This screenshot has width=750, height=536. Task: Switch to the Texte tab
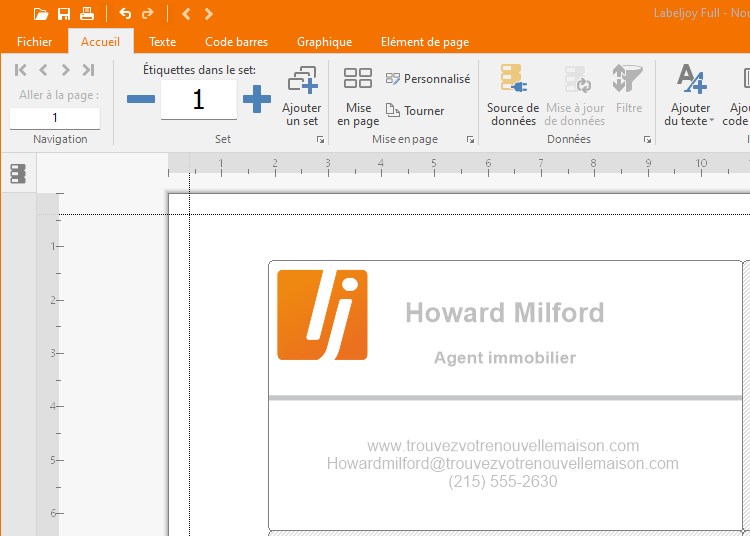[163, 42]
